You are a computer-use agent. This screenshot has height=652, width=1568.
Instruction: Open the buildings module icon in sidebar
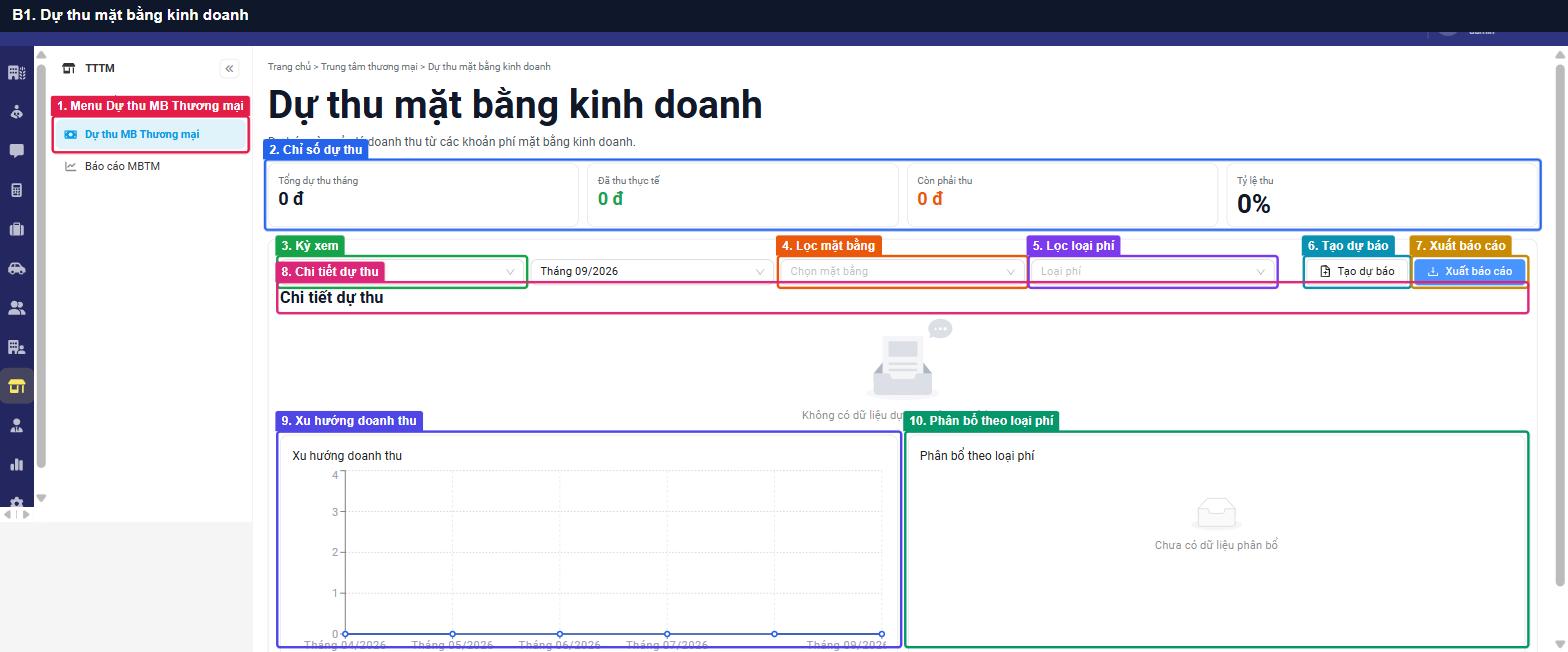(16, 72)
